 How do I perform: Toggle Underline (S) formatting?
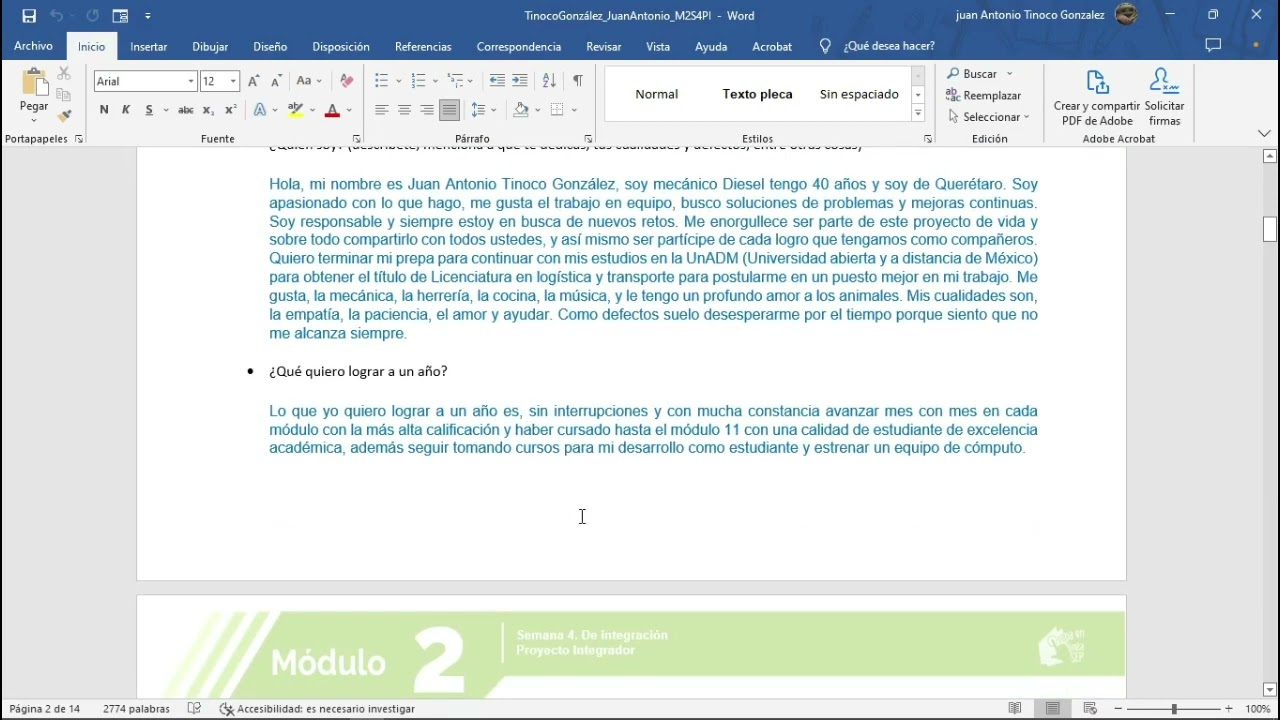pyautogui.click(x=149, y=110)
